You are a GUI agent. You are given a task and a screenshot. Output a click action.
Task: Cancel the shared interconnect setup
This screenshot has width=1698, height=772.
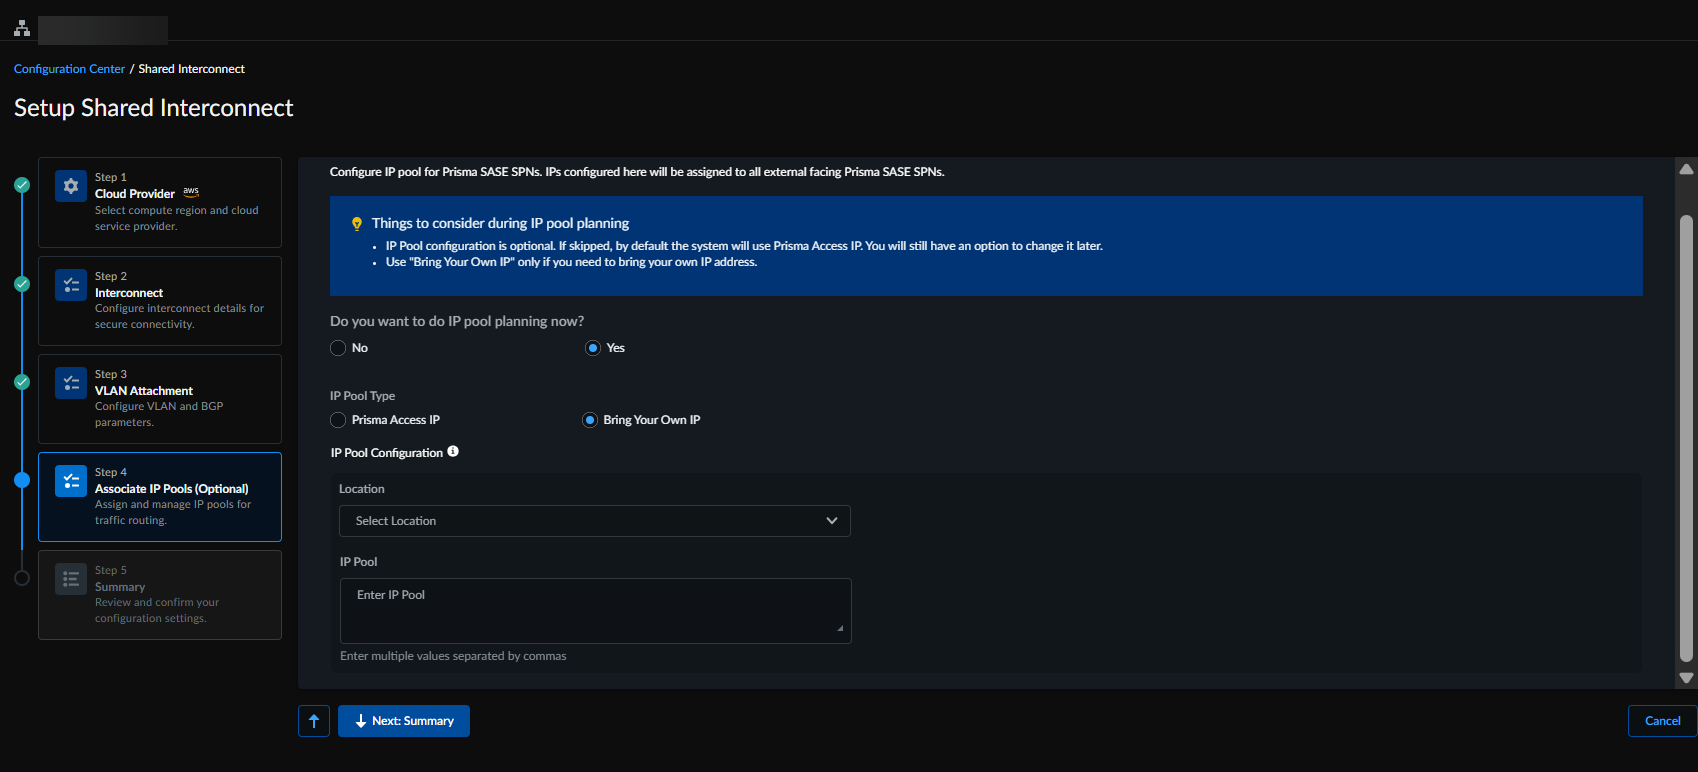click(1662, 721)
